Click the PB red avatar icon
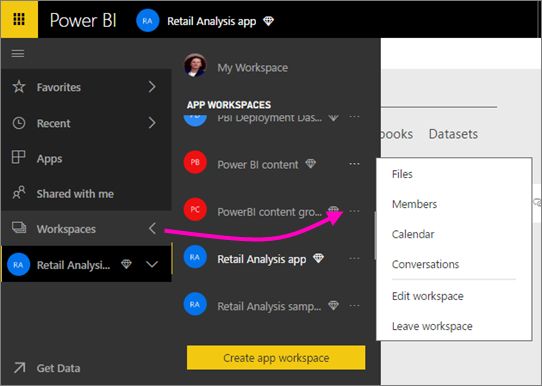 click(195, 162)
